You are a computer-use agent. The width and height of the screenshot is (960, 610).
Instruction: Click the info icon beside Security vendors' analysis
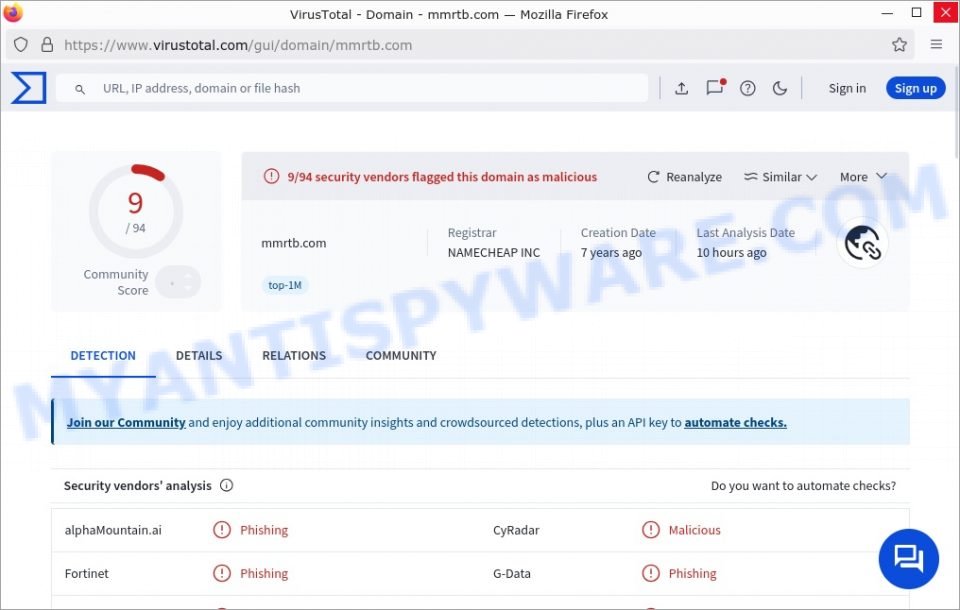[227, 485]
